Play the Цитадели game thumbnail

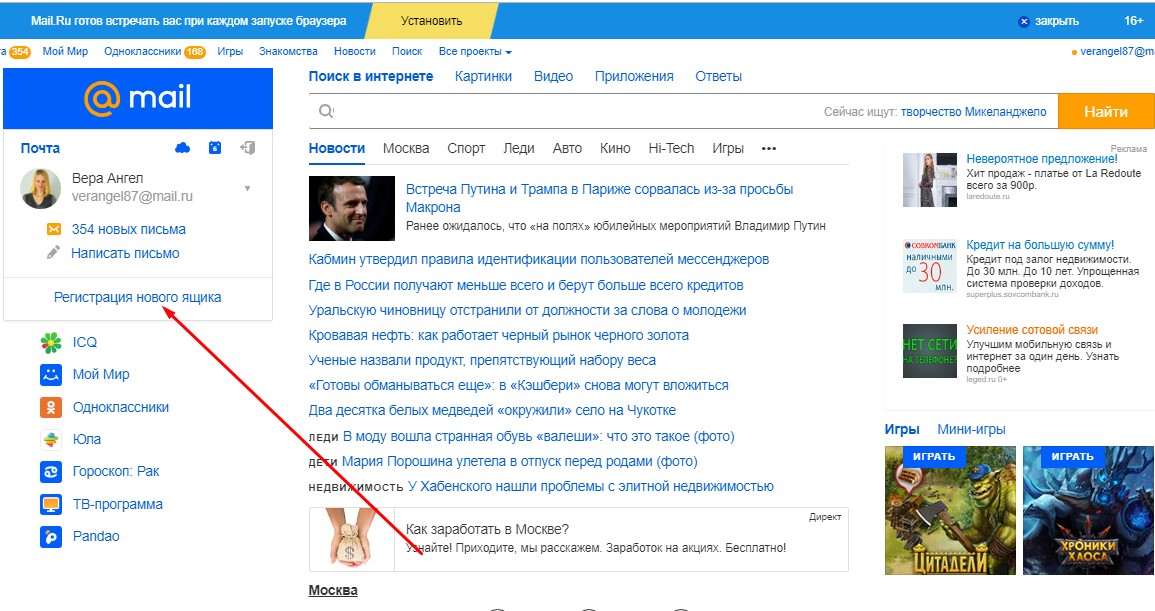(950, 511)
